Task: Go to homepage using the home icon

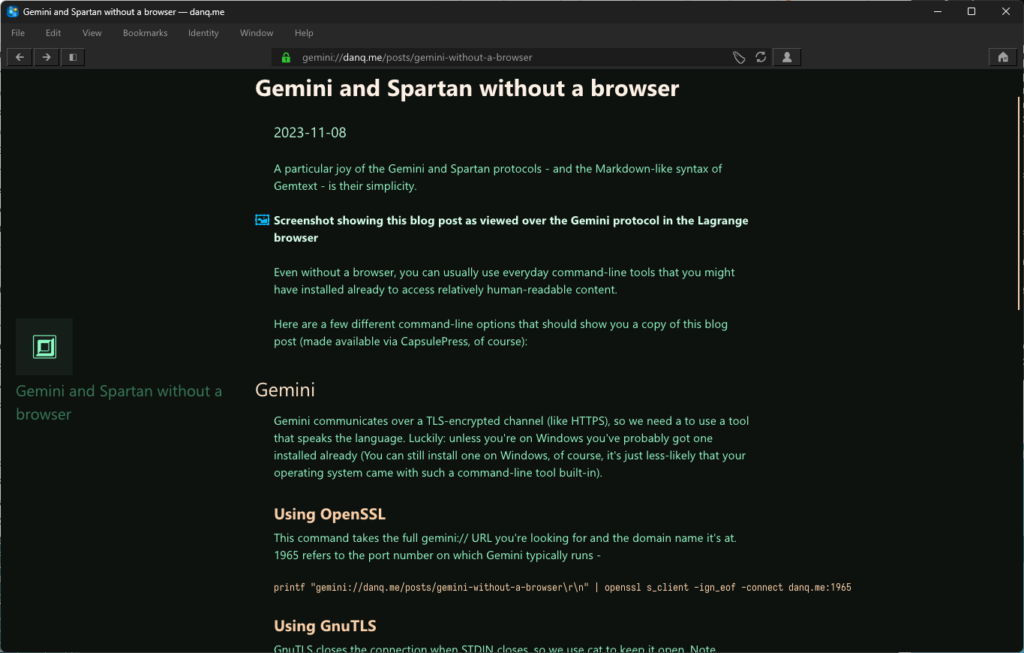Action: (x=1002, y=57)
